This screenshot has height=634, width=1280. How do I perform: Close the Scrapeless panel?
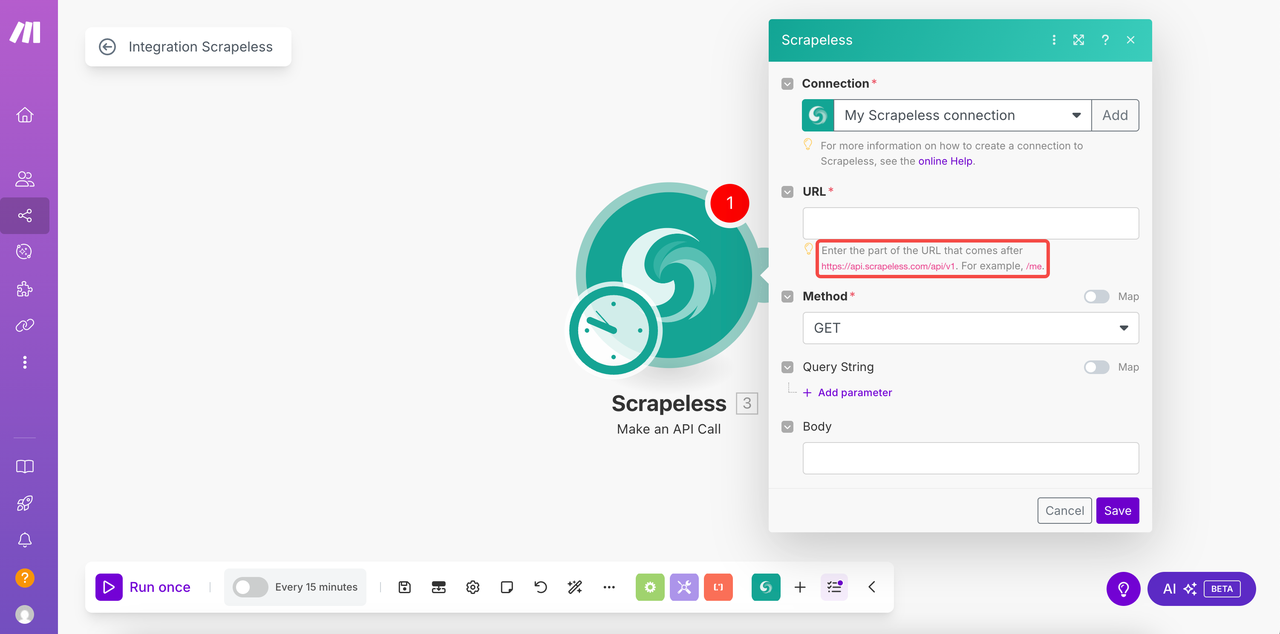point(1130,40)
